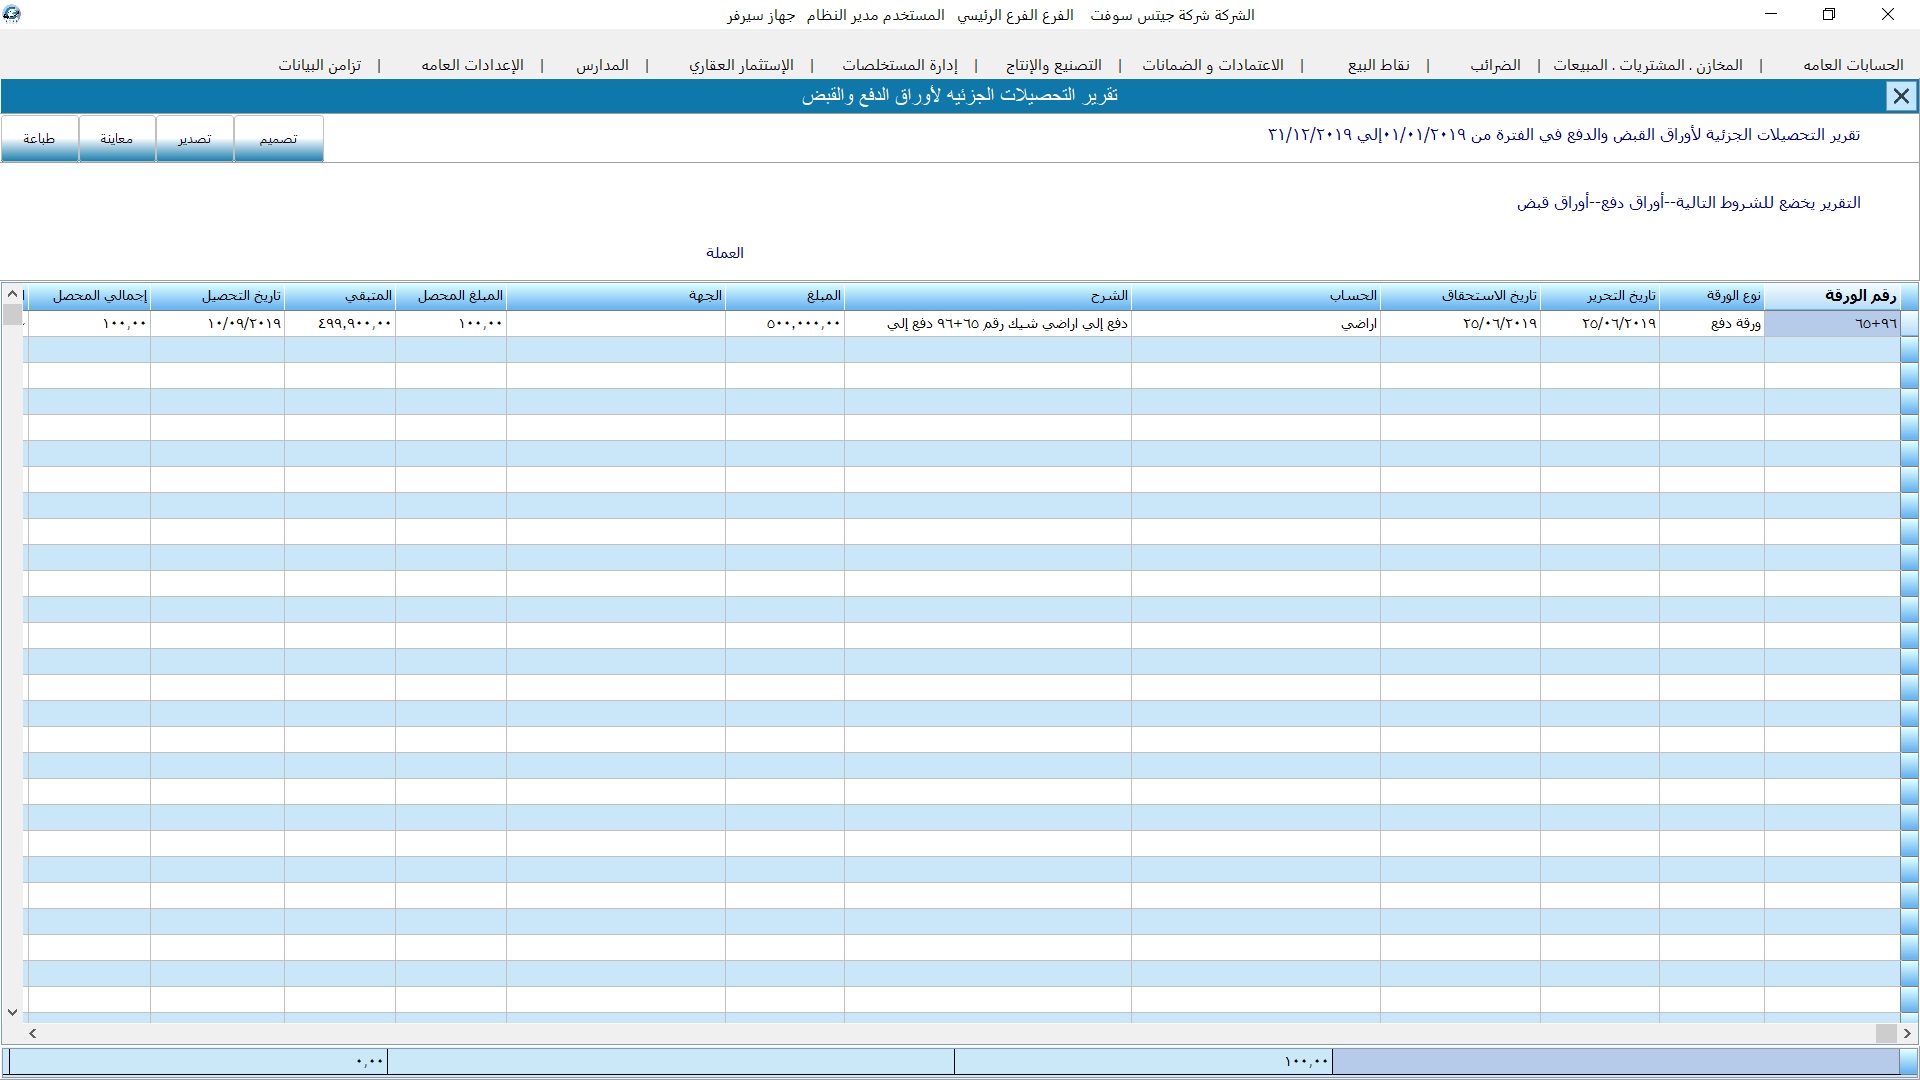1920x1080 pixels.
Task: Select the ورقة دفع cell
Action: 1711,323
